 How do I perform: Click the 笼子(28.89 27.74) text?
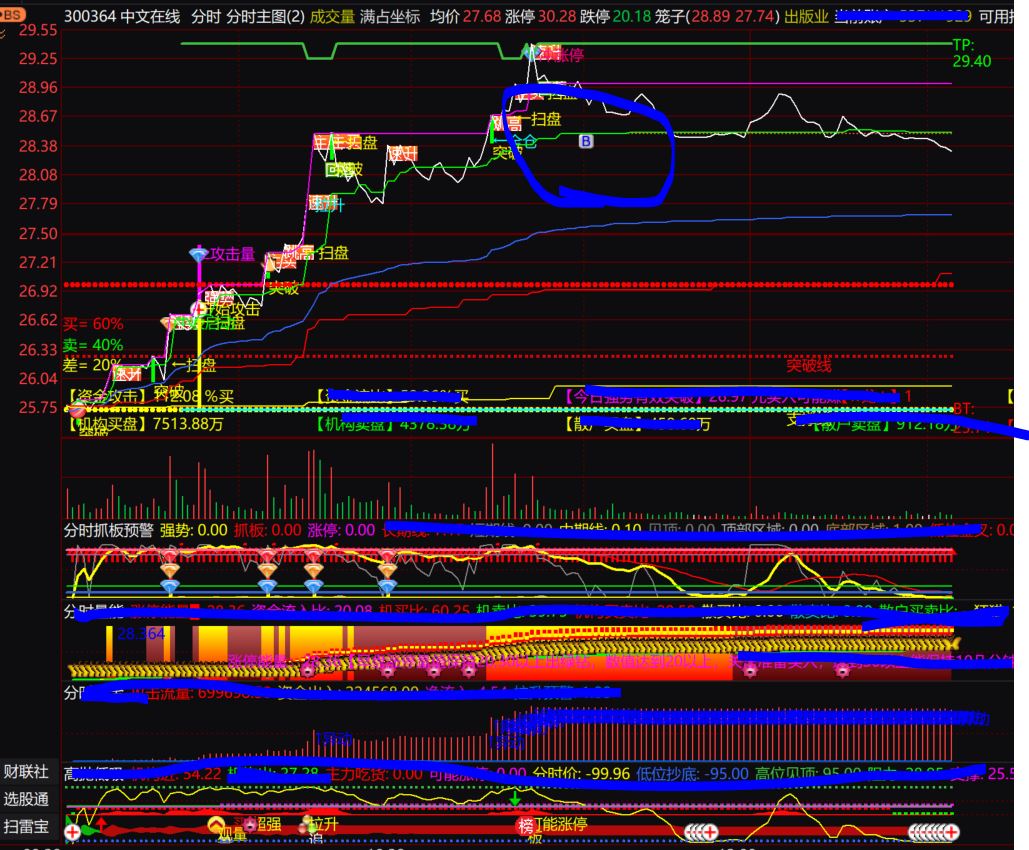point(717,16)
